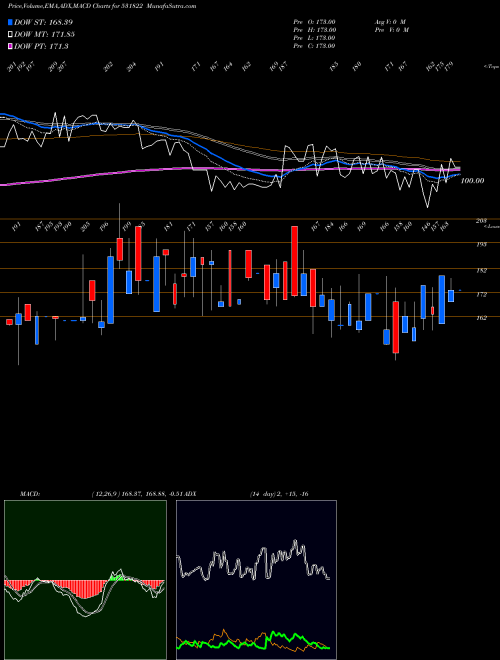Open the dark blue ADX indicator panel
Image resolution: width=500 pixels, height=660 pixels.
(x=256, y=580)
